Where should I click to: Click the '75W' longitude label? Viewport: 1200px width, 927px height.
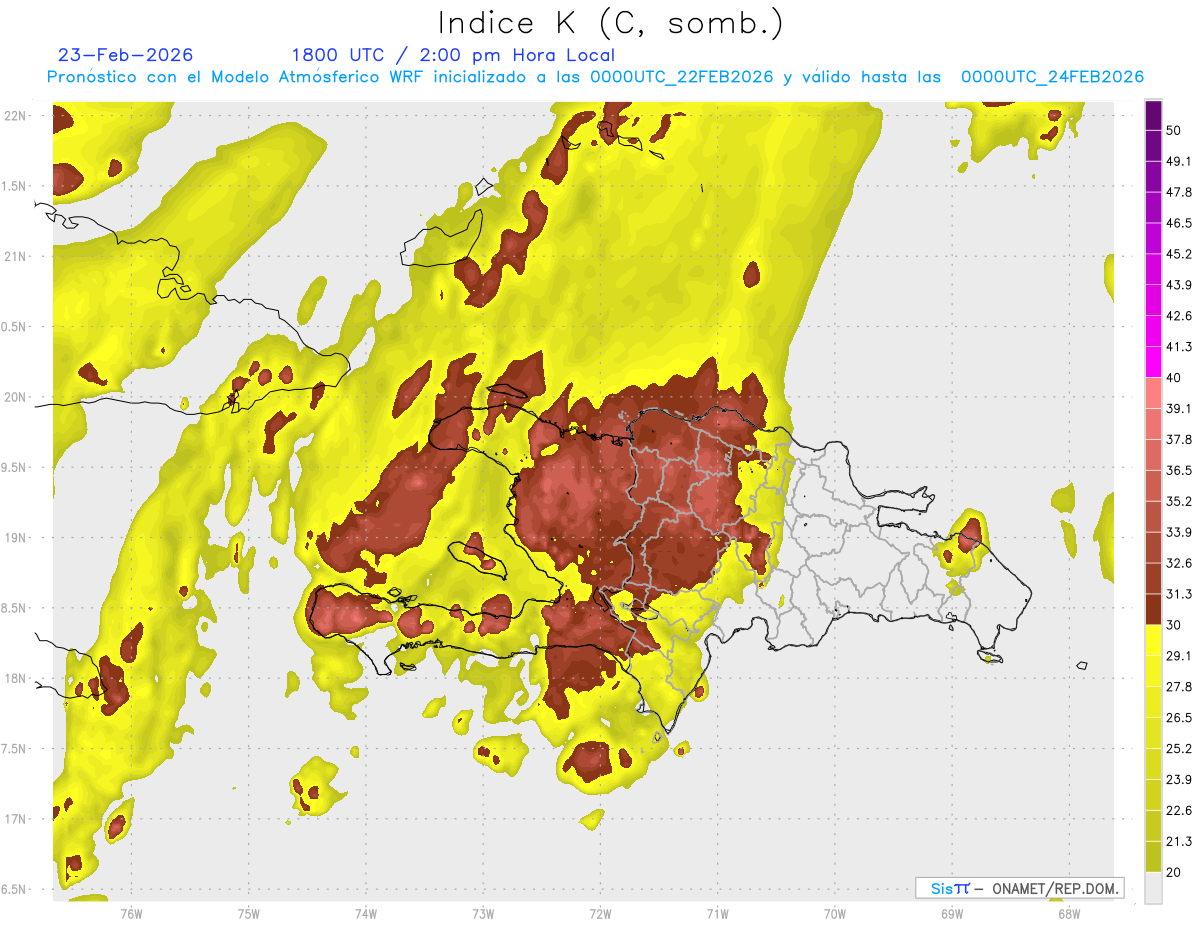249,914
